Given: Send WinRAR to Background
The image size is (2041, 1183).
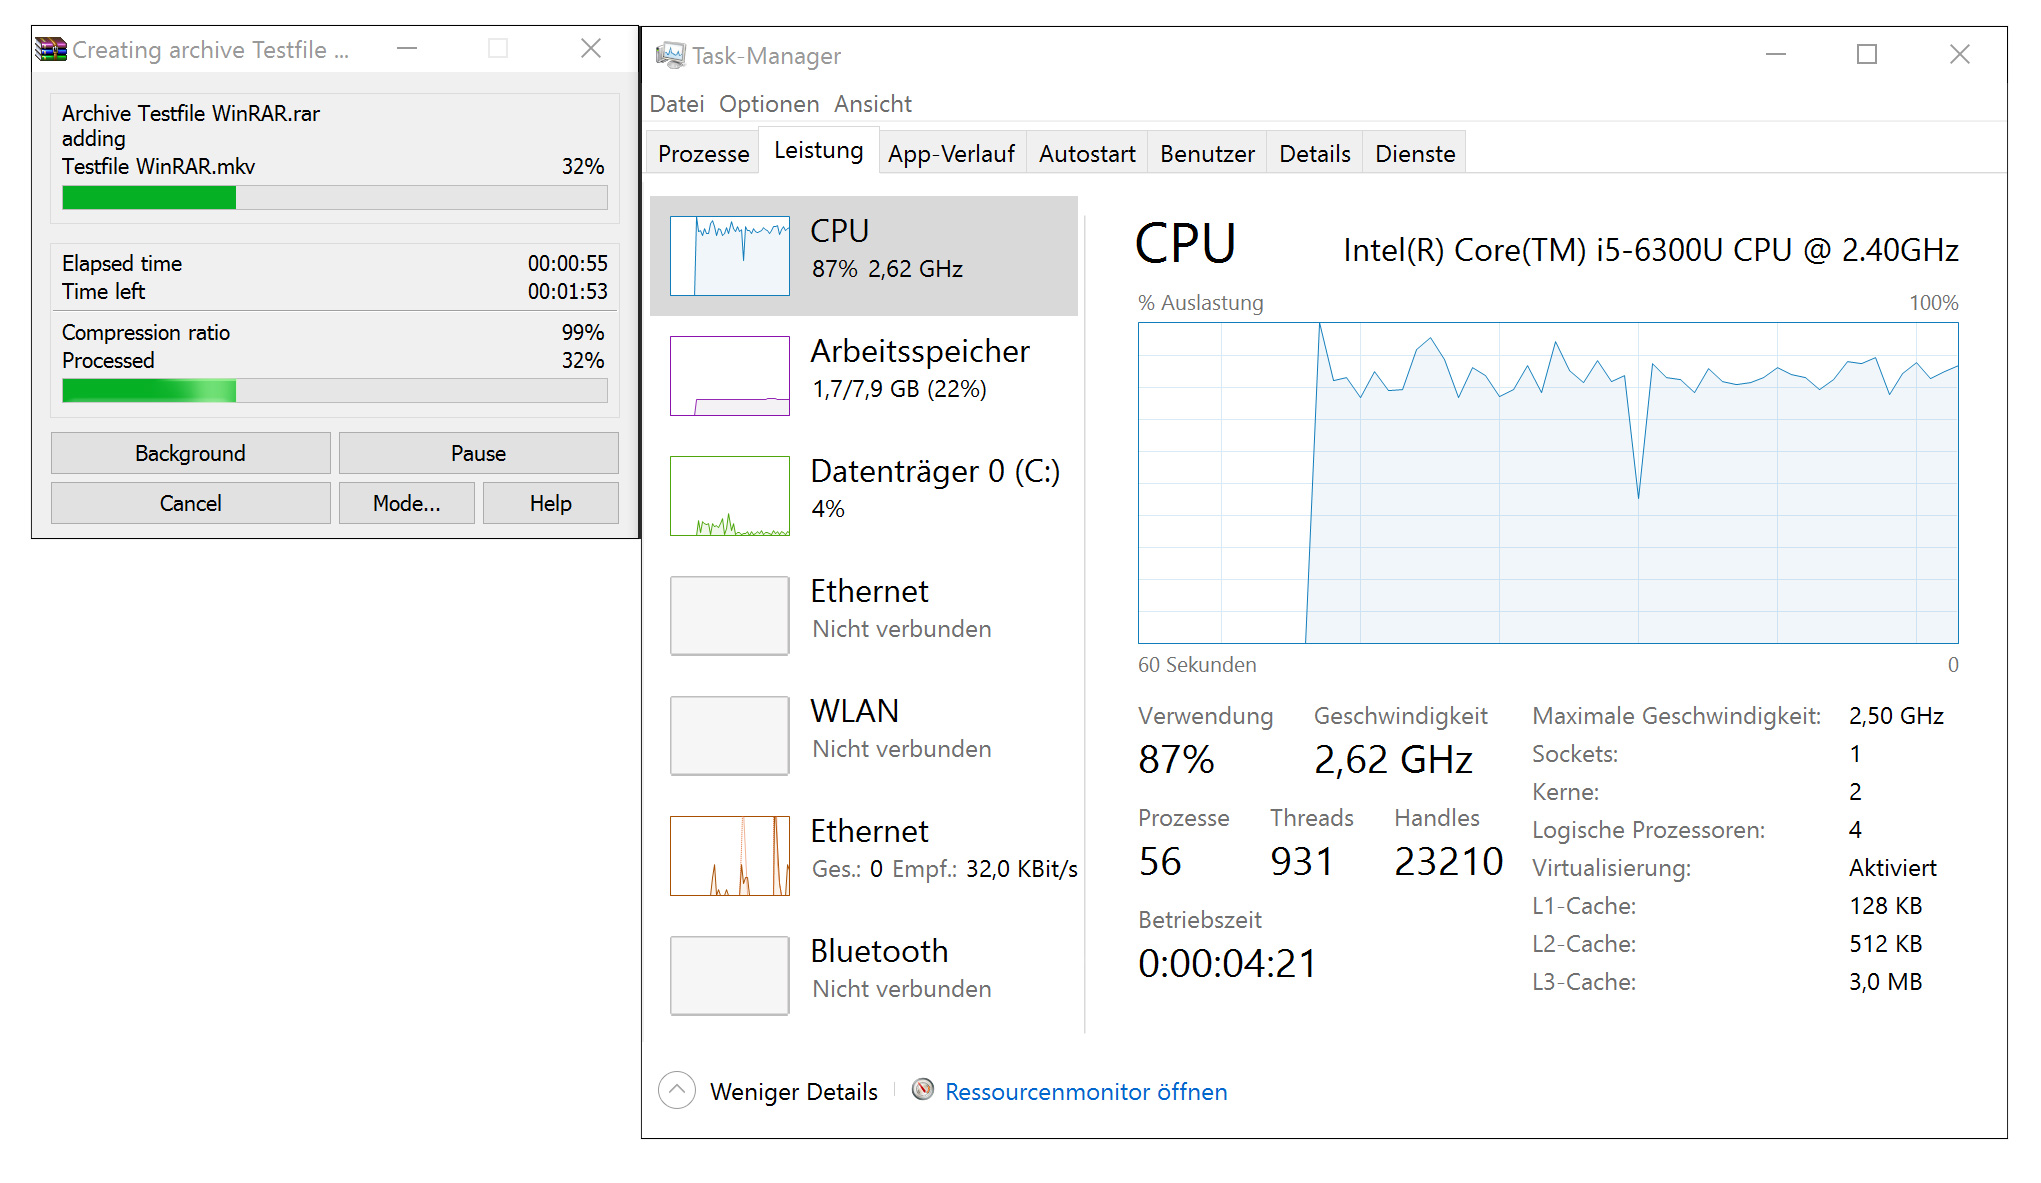Looking at the screenshot, I should coord(190,453).
